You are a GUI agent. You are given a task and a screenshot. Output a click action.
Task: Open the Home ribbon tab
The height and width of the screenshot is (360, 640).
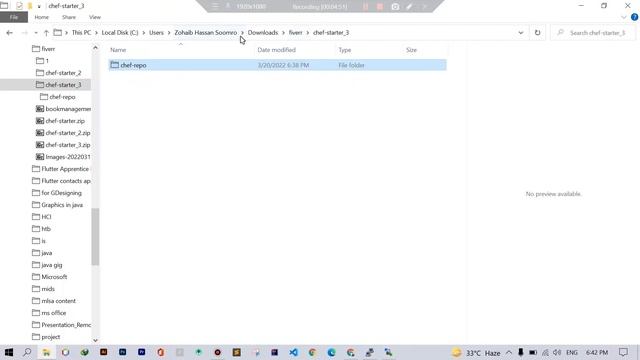42,17
